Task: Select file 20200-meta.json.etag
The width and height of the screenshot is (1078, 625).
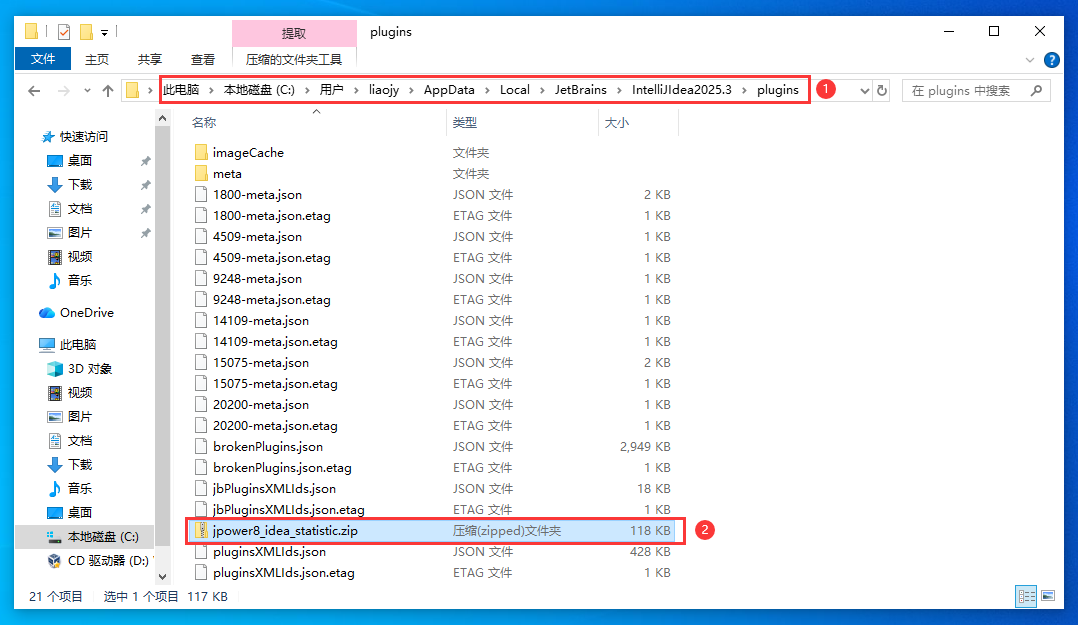Action: click(x=275, y=426)
